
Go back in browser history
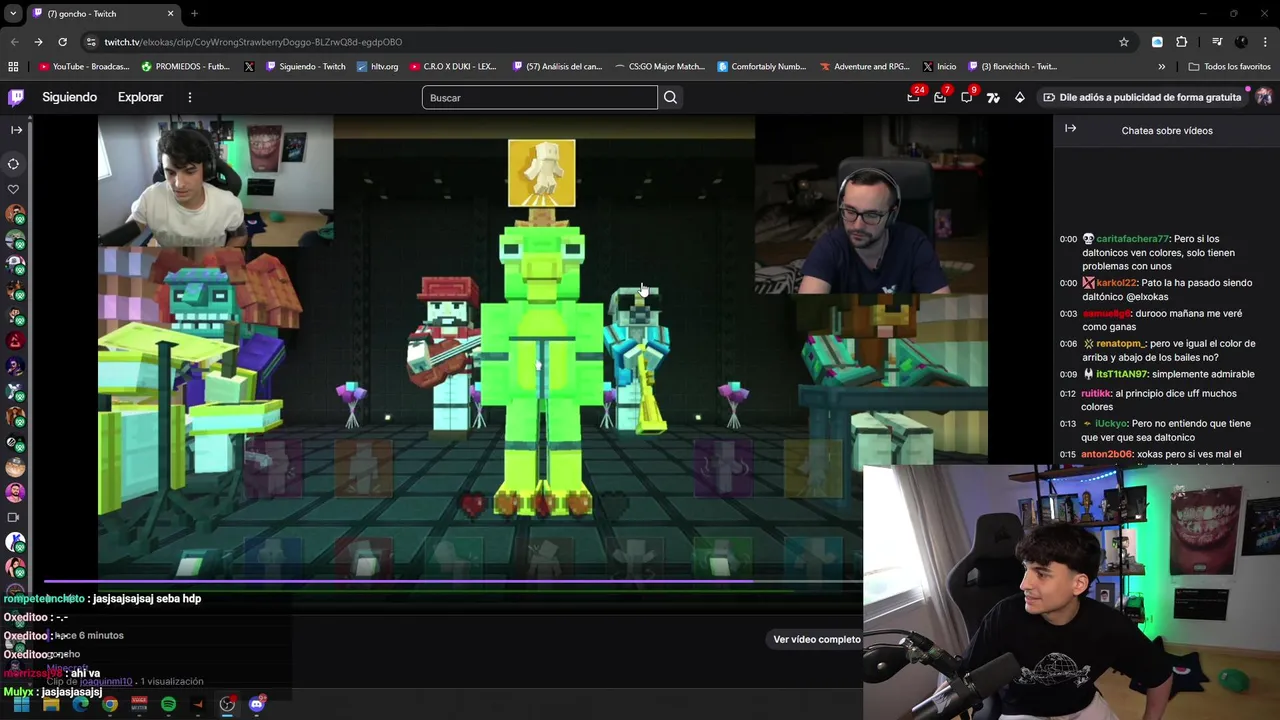[x=14, y=42]
